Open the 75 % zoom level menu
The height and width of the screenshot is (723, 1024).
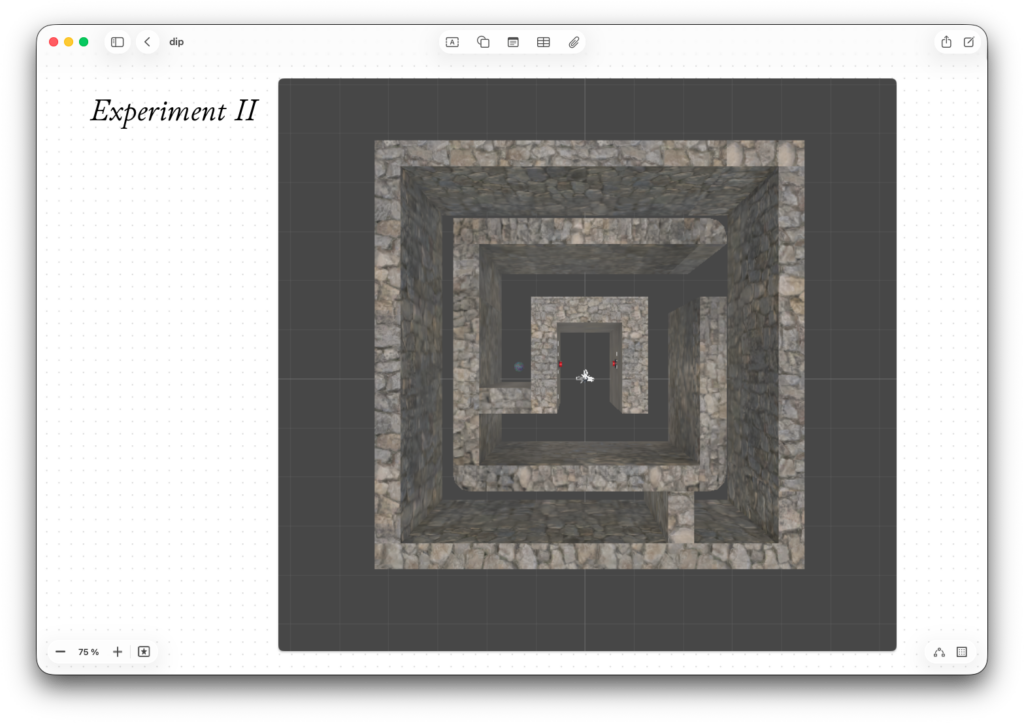coord(89,652)
